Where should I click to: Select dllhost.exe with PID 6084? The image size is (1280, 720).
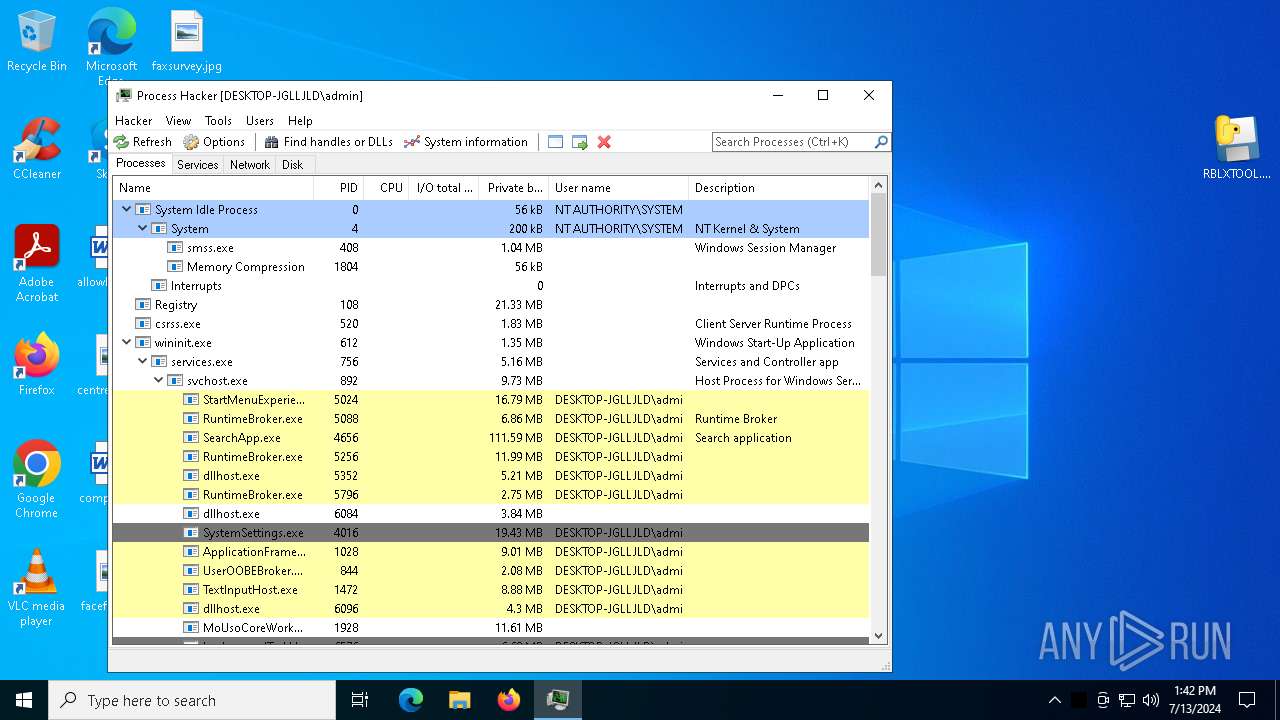[x=490, y=514]
